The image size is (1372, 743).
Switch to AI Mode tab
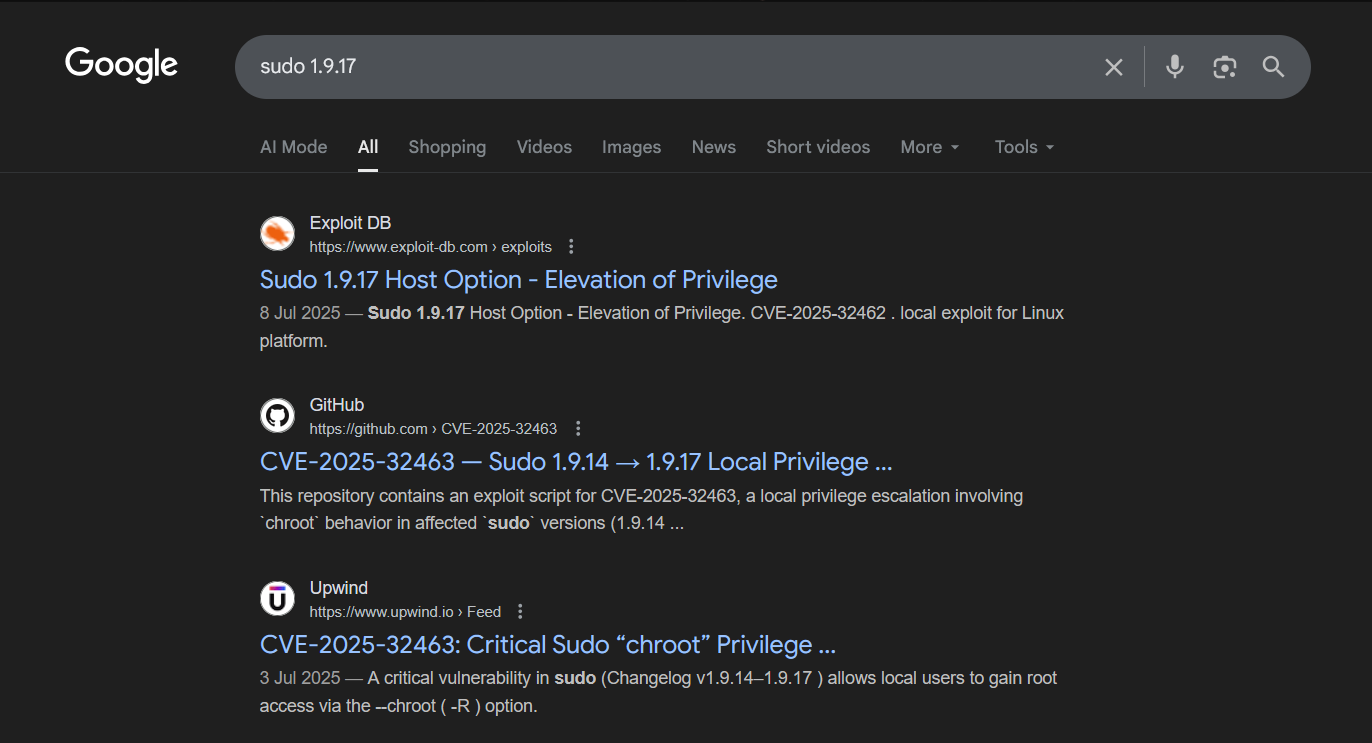pyautogui.click(x=293, y=147)
